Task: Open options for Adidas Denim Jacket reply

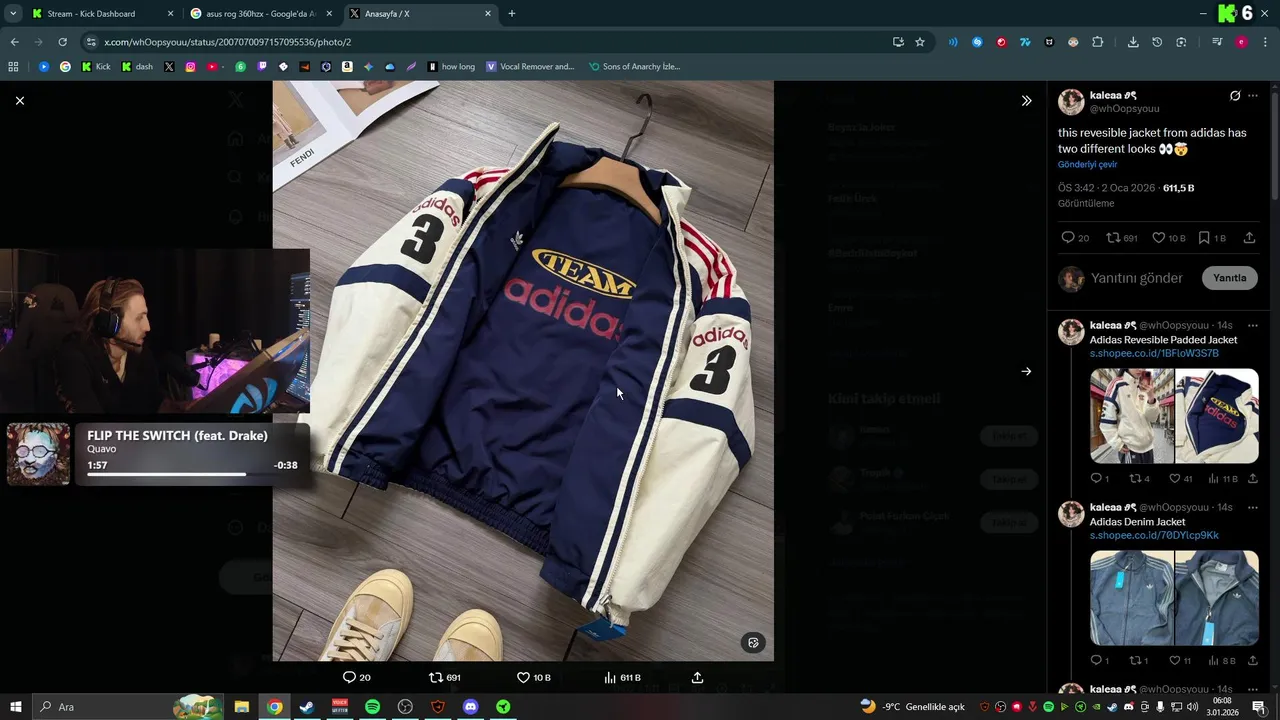Action: (x=1253, y=507)
